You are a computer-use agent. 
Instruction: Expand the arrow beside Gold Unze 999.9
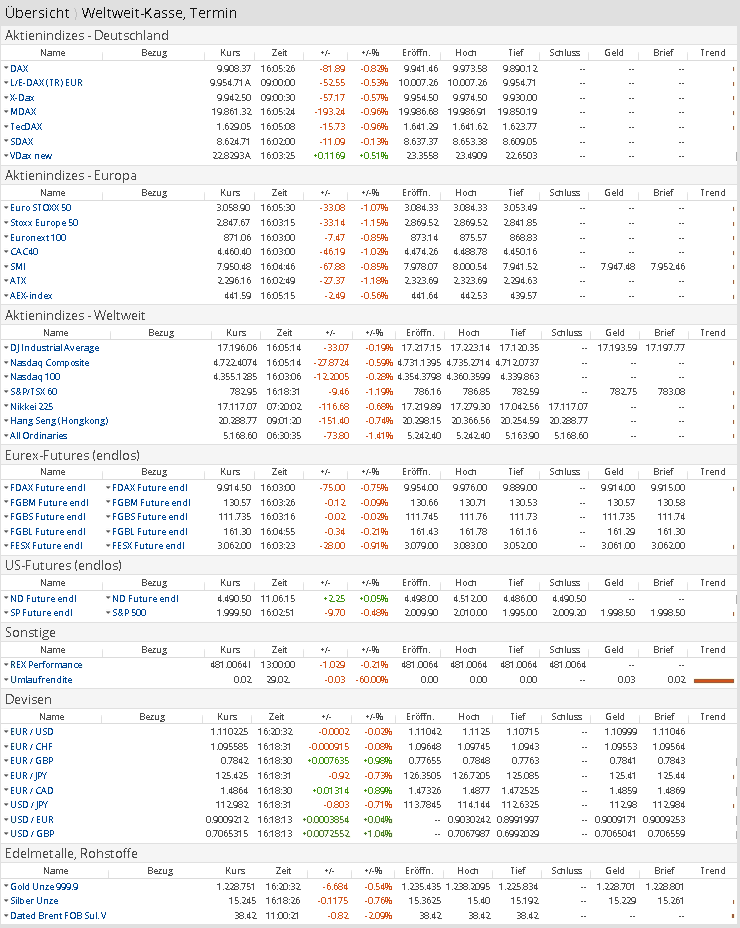coord(5,886)
